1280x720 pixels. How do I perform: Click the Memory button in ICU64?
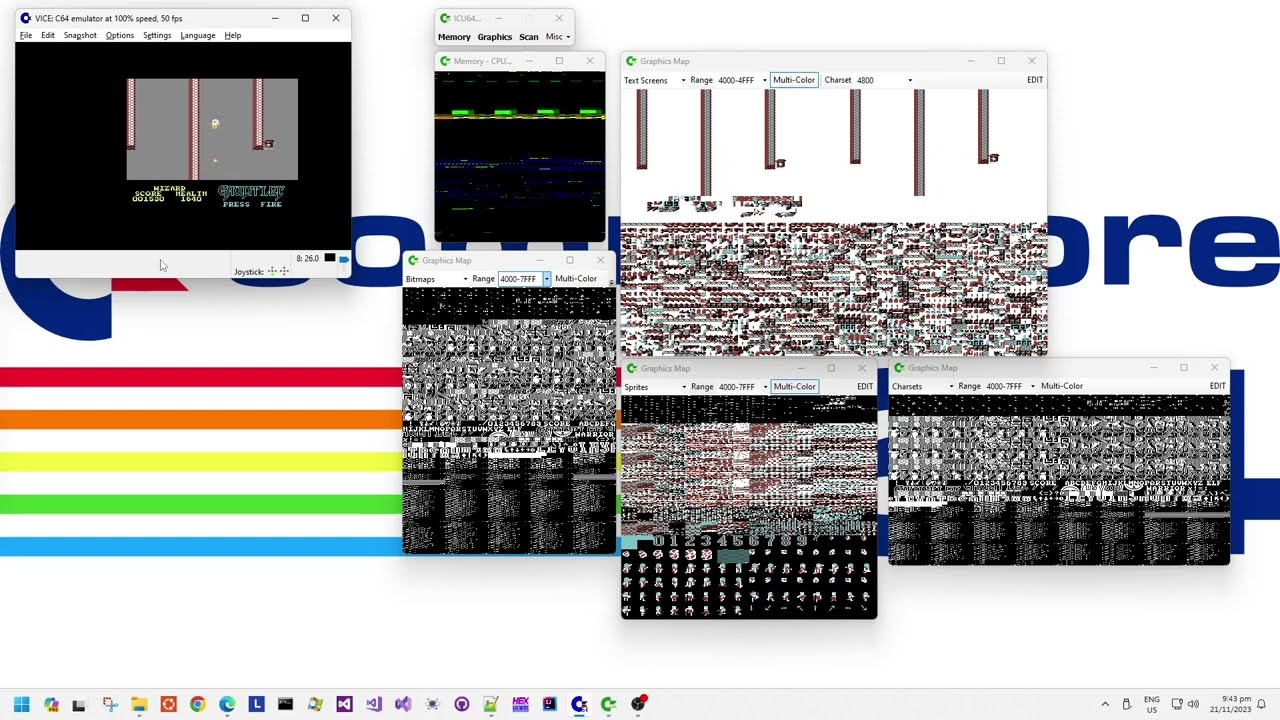454,37
